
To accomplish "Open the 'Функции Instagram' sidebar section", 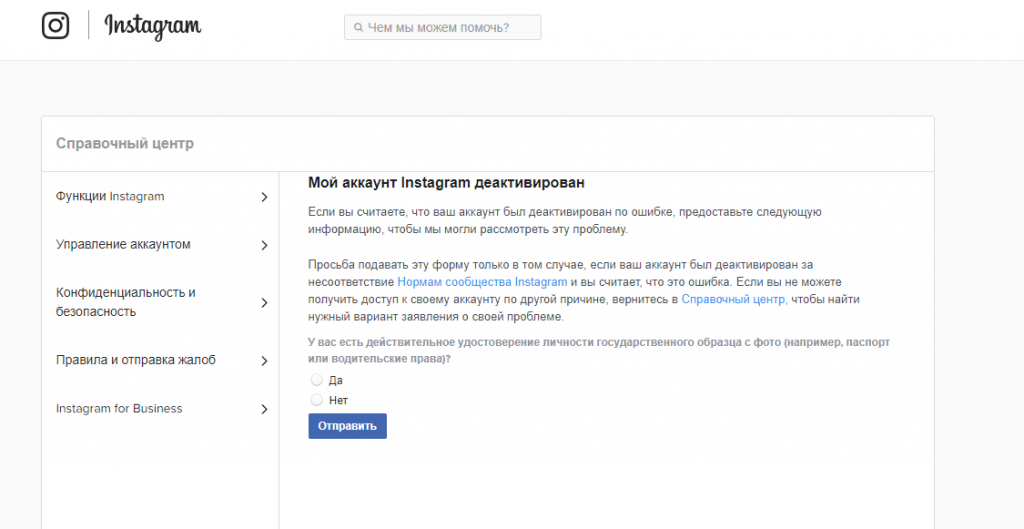I will coord(110,197).
